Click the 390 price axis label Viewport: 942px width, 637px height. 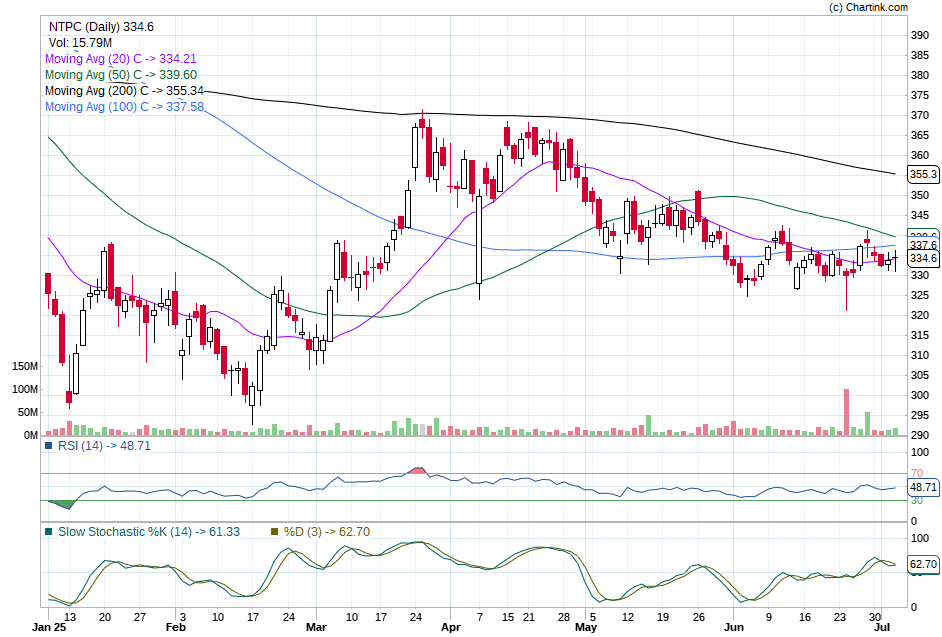pos(920,35)
